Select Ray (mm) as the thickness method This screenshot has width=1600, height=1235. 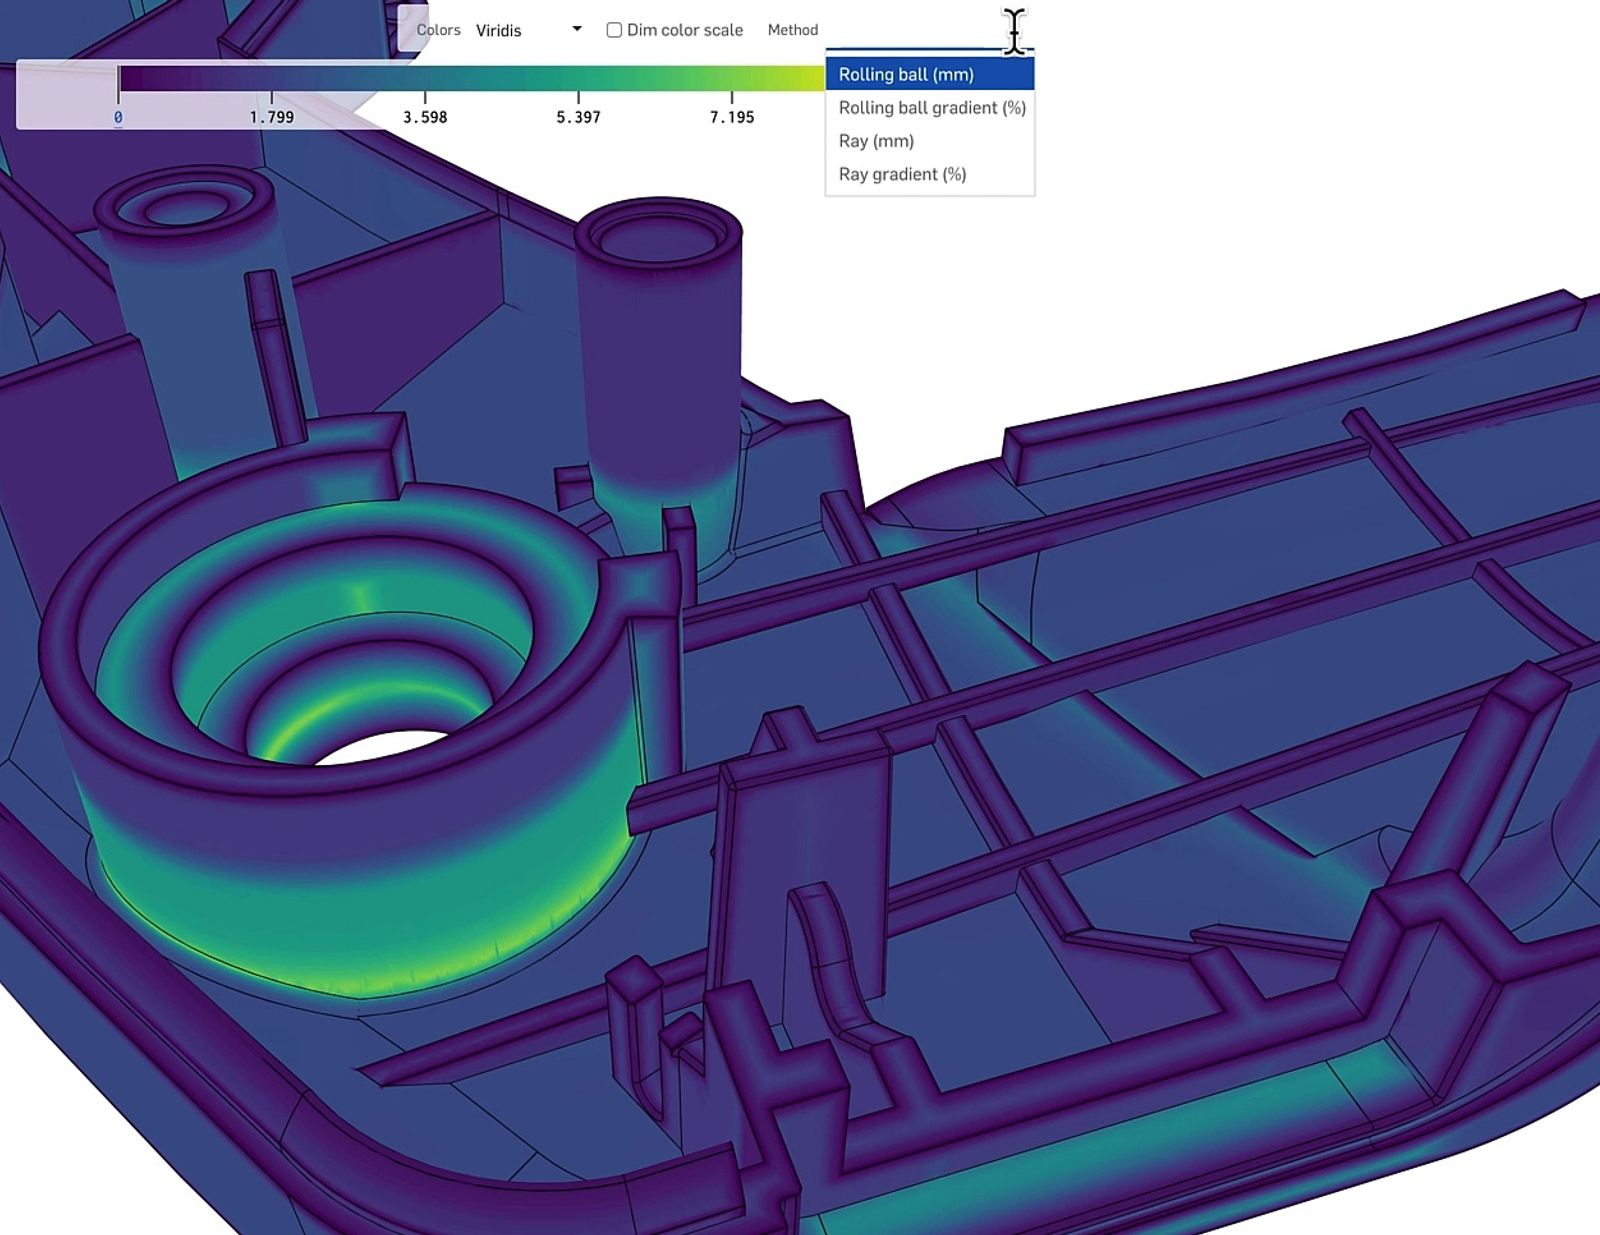pos(876,140)
